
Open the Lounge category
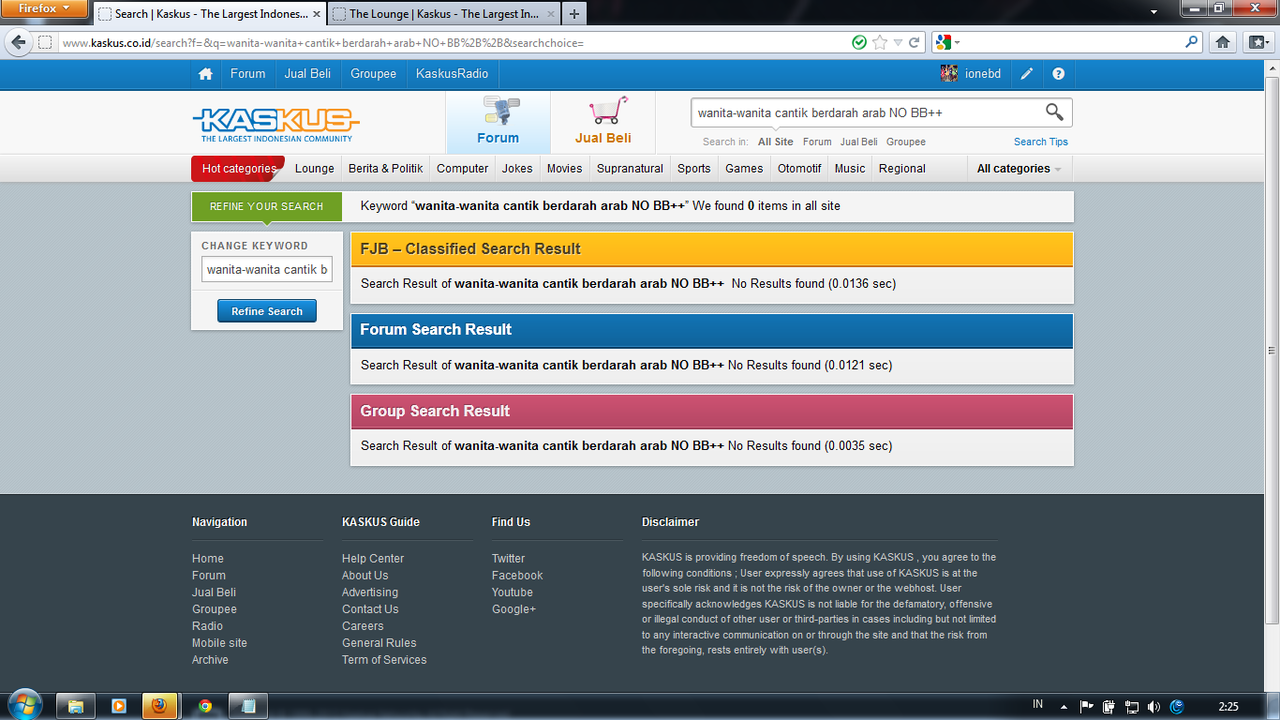click(x=314, y=169)
